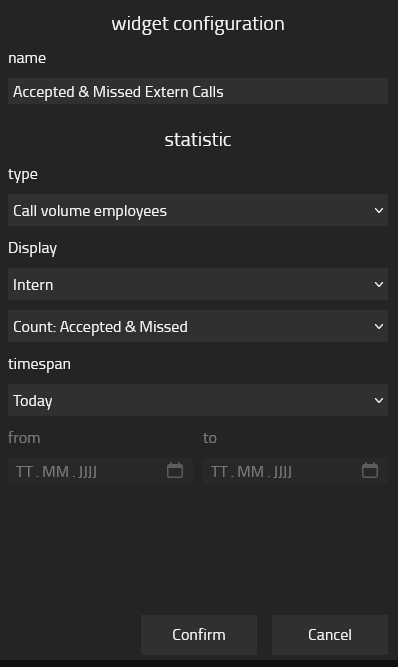This screenshot has width=398, height=667.
Task: Open the calendar picker for to date
Action: (x=370, y=470)
